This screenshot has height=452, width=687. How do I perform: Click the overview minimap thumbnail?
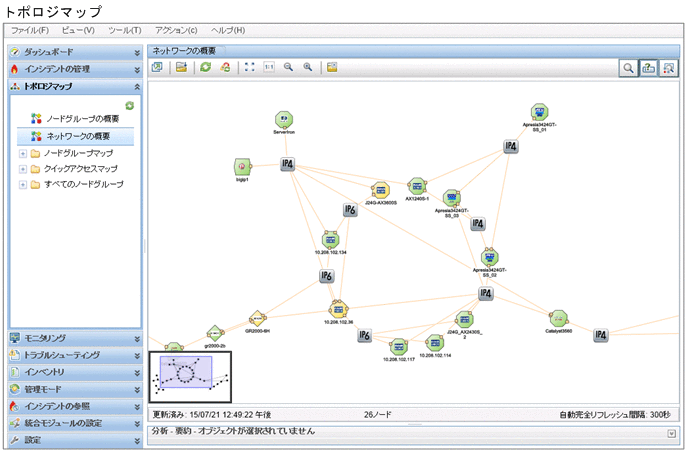[x=190, y=377]
